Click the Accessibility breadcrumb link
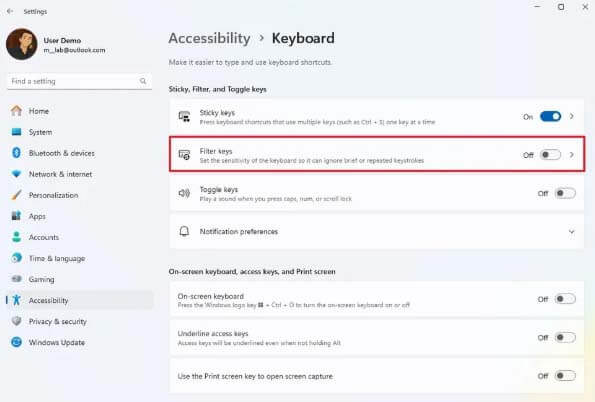Viewport: 595px width, 402px height. coord(209,38)
